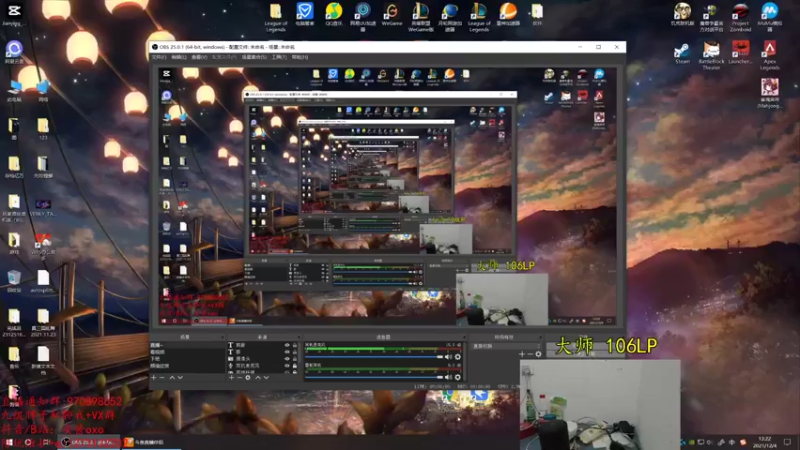Open the 电脑管家 shield desktop shortcut
Screen dimensions: 800x450
[x=305, y=14]
